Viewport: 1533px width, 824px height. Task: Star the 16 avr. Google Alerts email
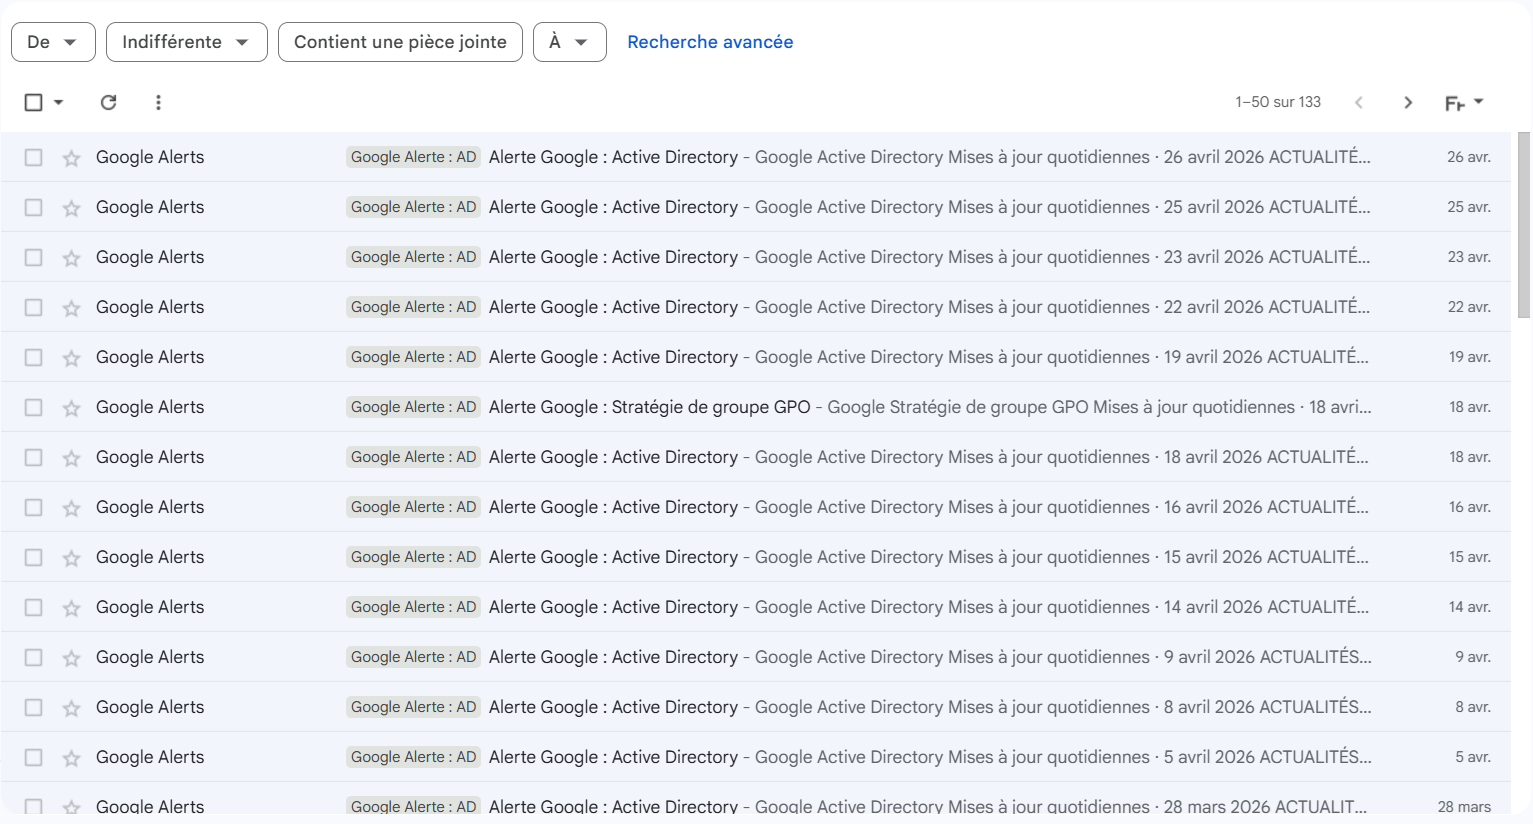71,508
